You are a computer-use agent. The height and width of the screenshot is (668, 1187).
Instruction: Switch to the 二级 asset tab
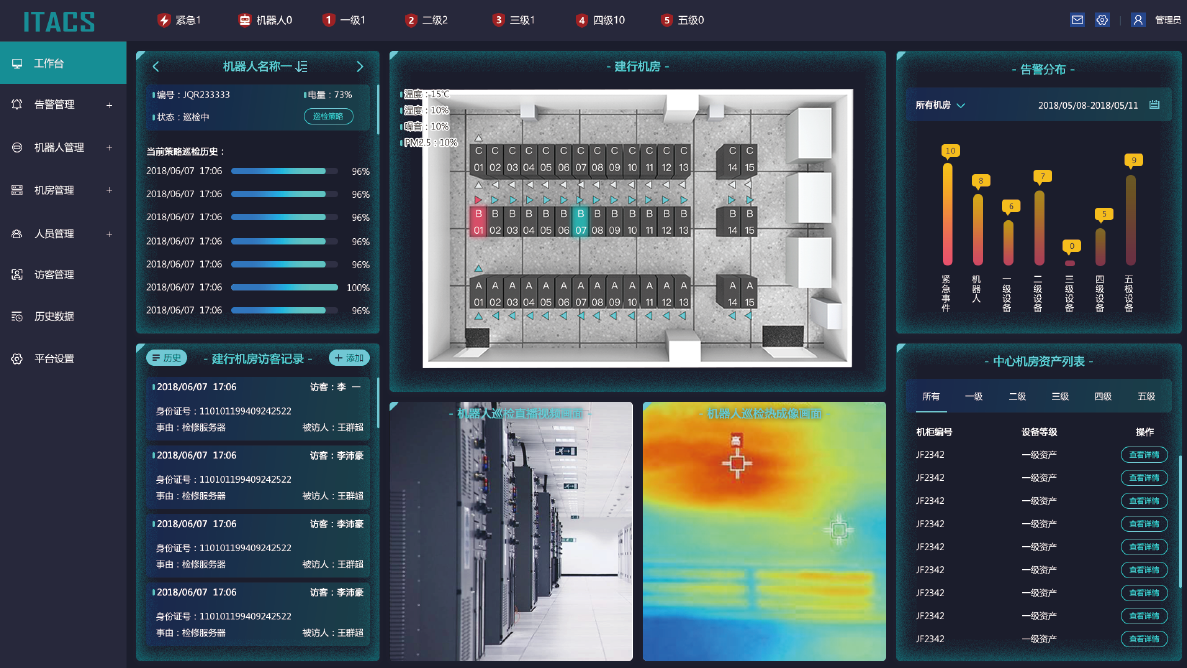(1017, 396)
